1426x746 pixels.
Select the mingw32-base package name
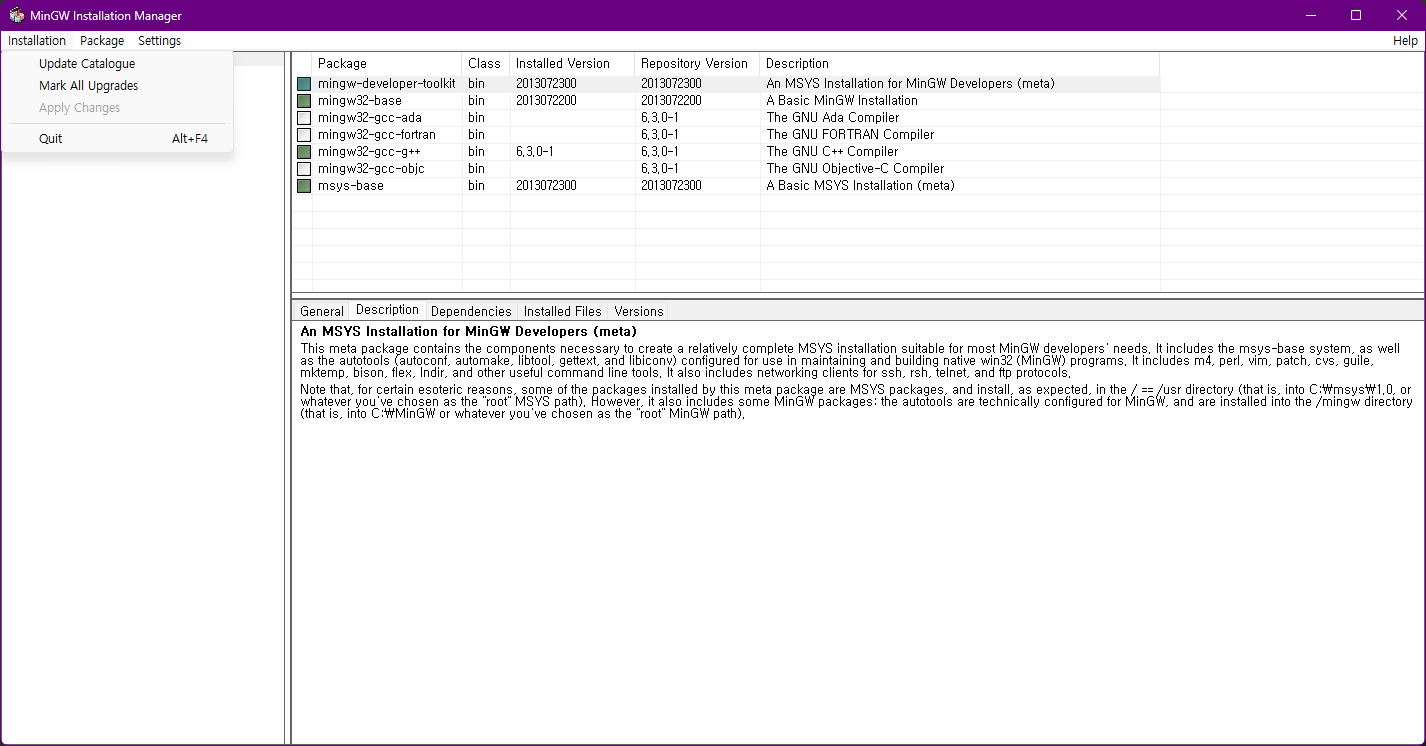(360, 101)
